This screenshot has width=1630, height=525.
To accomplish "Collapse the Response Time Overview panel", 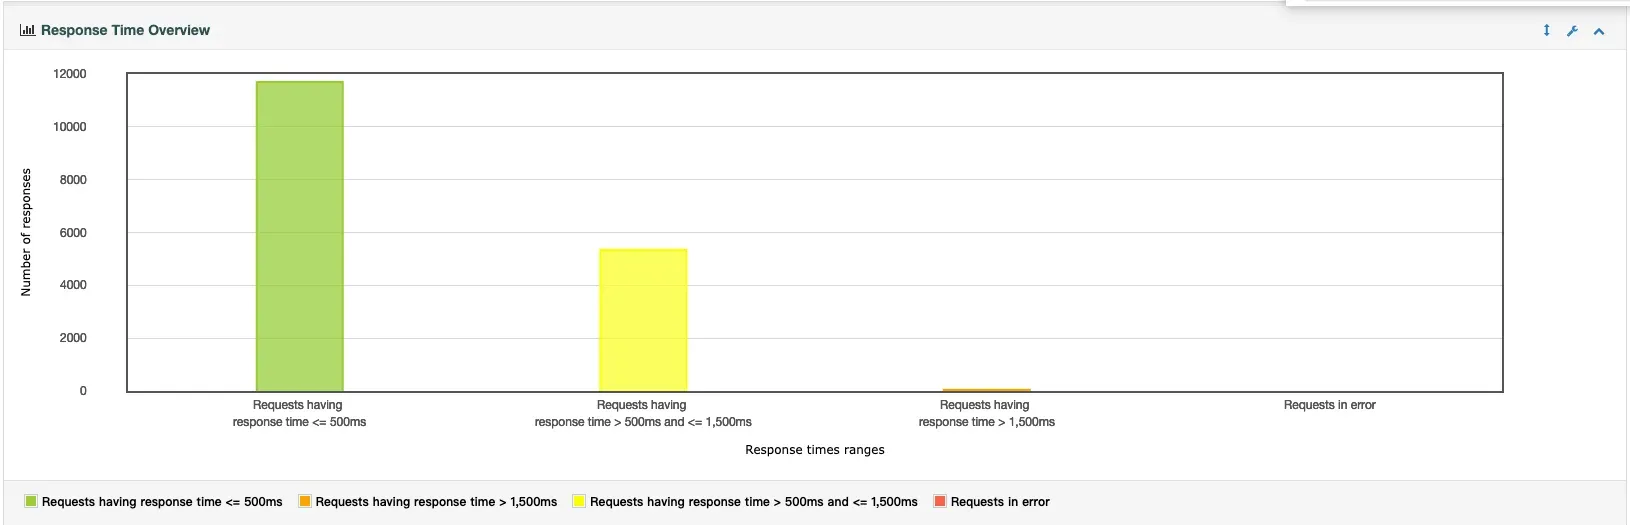I will 1599,31.
